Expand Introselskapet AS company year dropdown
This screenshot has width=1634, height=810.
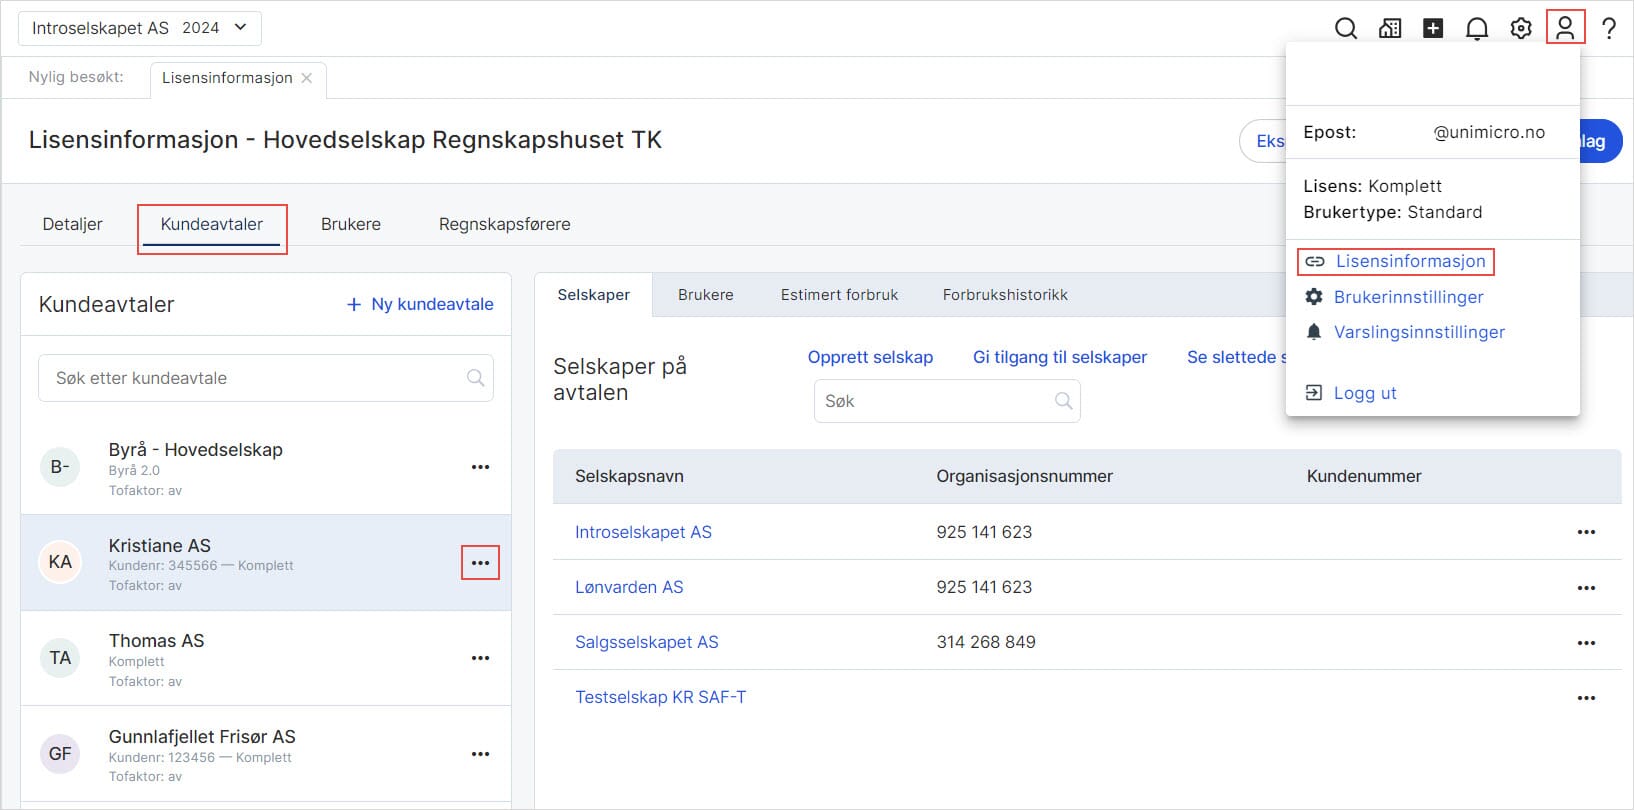click(139, 28)
